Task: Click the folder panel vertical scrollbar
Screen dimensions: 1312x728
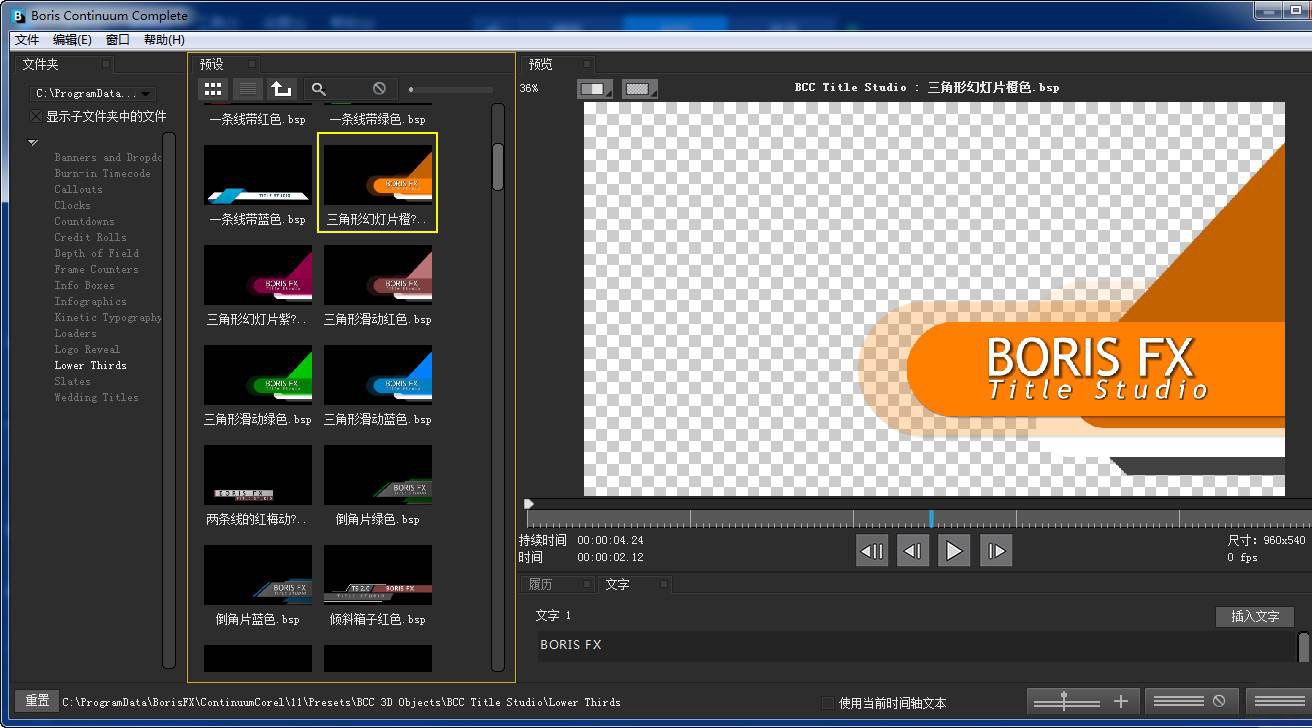Action: [x=169, y=398]
